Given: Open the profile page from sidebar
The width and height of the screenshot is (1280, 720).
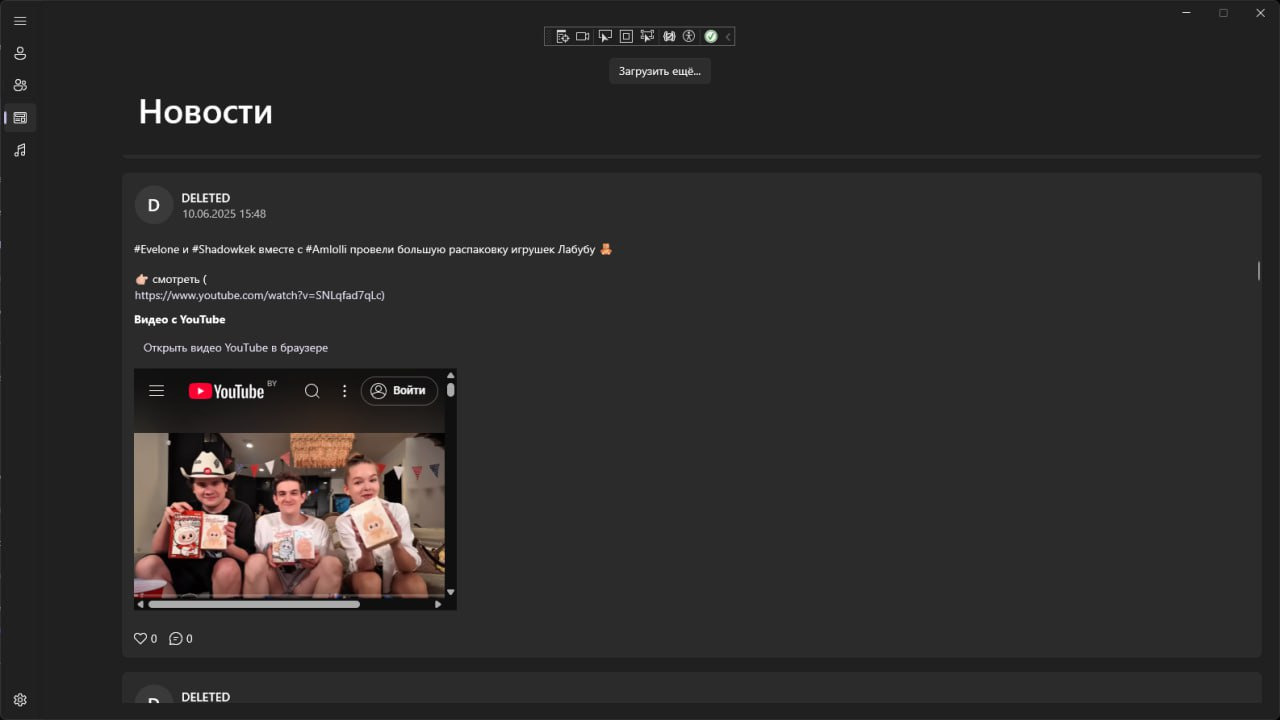Looking at the screenshot, I should [x=20, y=53].
